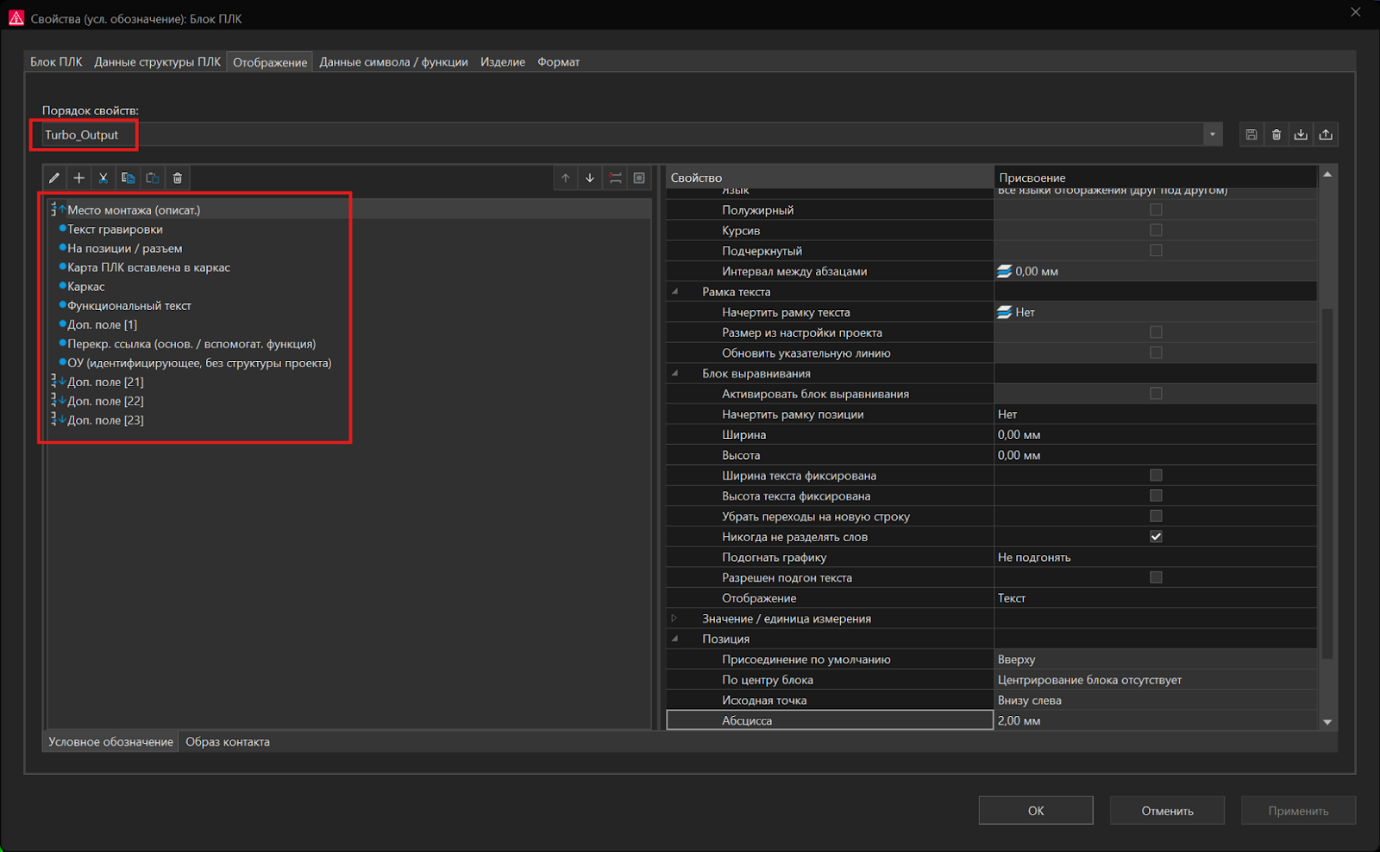Move property up with the up arrow icon
1380x852 pixels.
[564, 177]
